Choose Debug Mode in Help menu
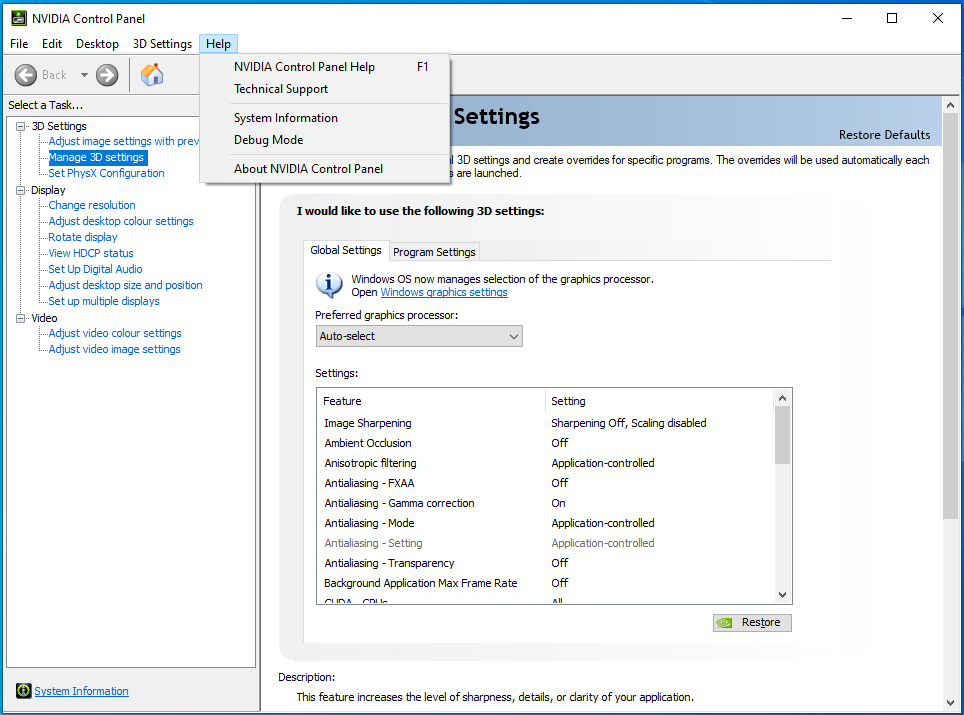 click(325, 140)
